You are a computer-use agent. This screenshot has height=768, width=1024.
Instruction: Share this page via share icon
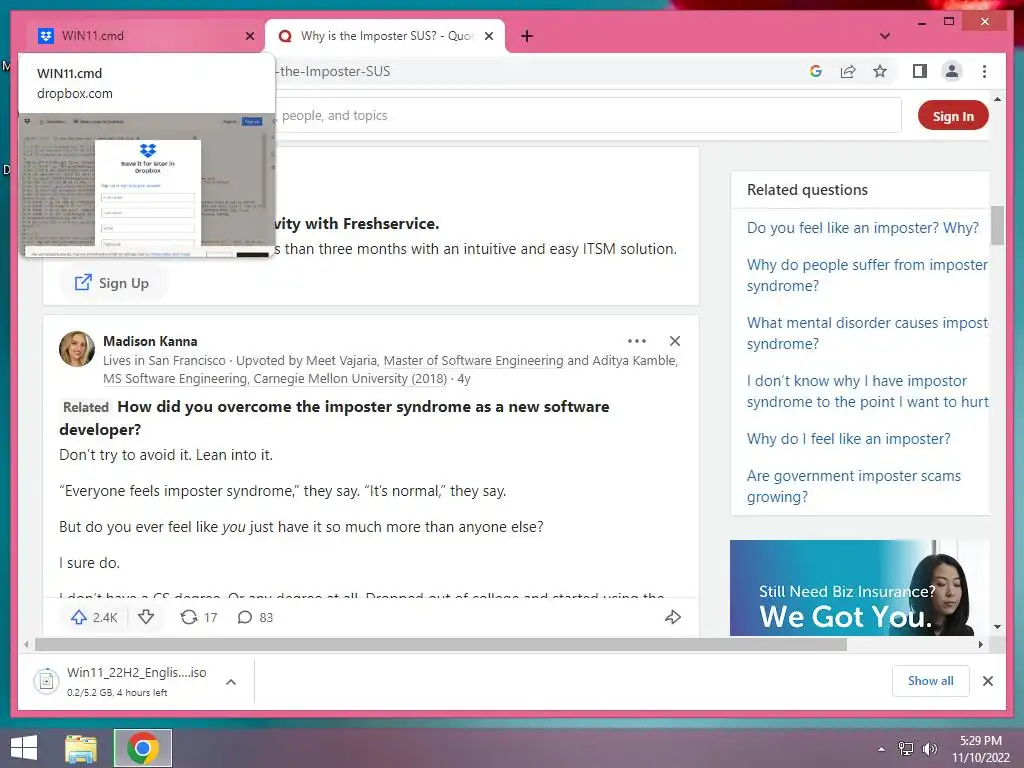848,71
